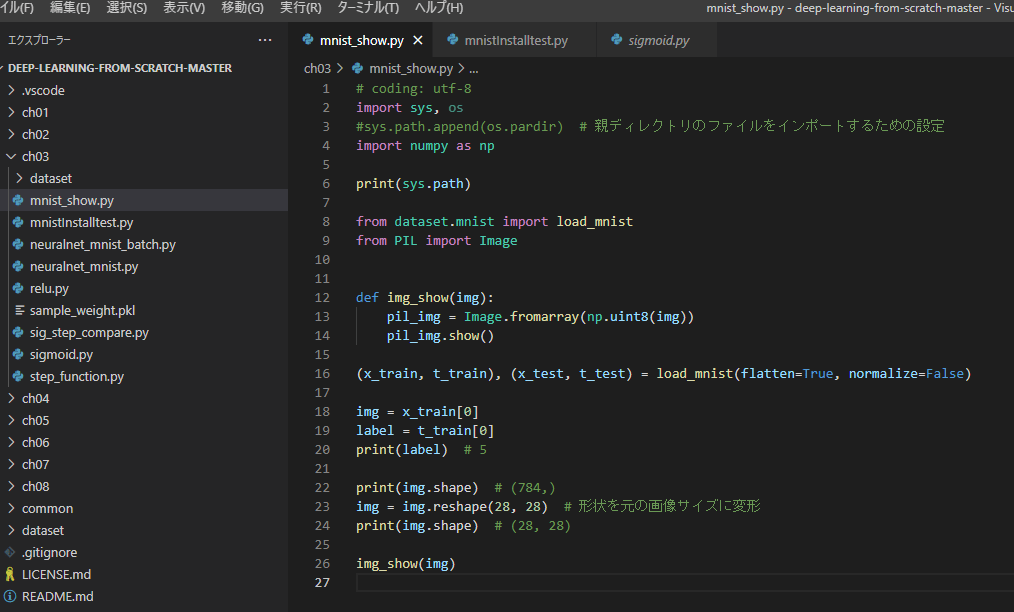Open mnistInstalltest.py from the explorer
This screenshot has width=1014, height=612.
[81, 223]
